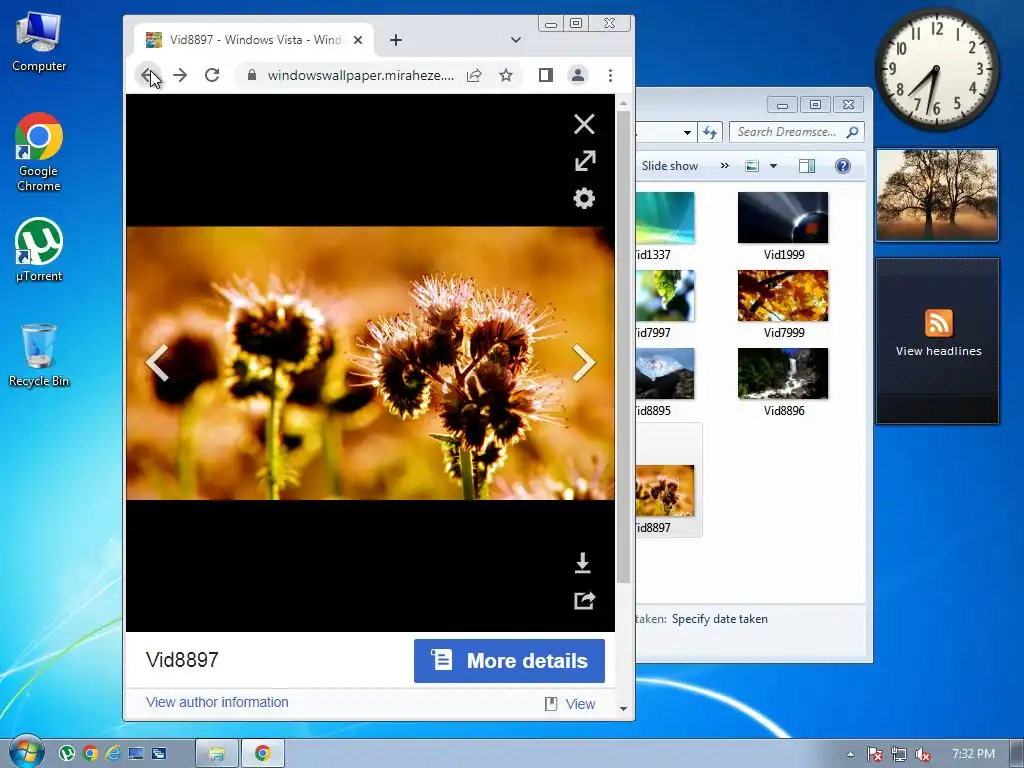Image resolution: width=1024 pixels, height=768 pixels.
Task: Click the Search Dreamscene field
Action: (797, 132)
